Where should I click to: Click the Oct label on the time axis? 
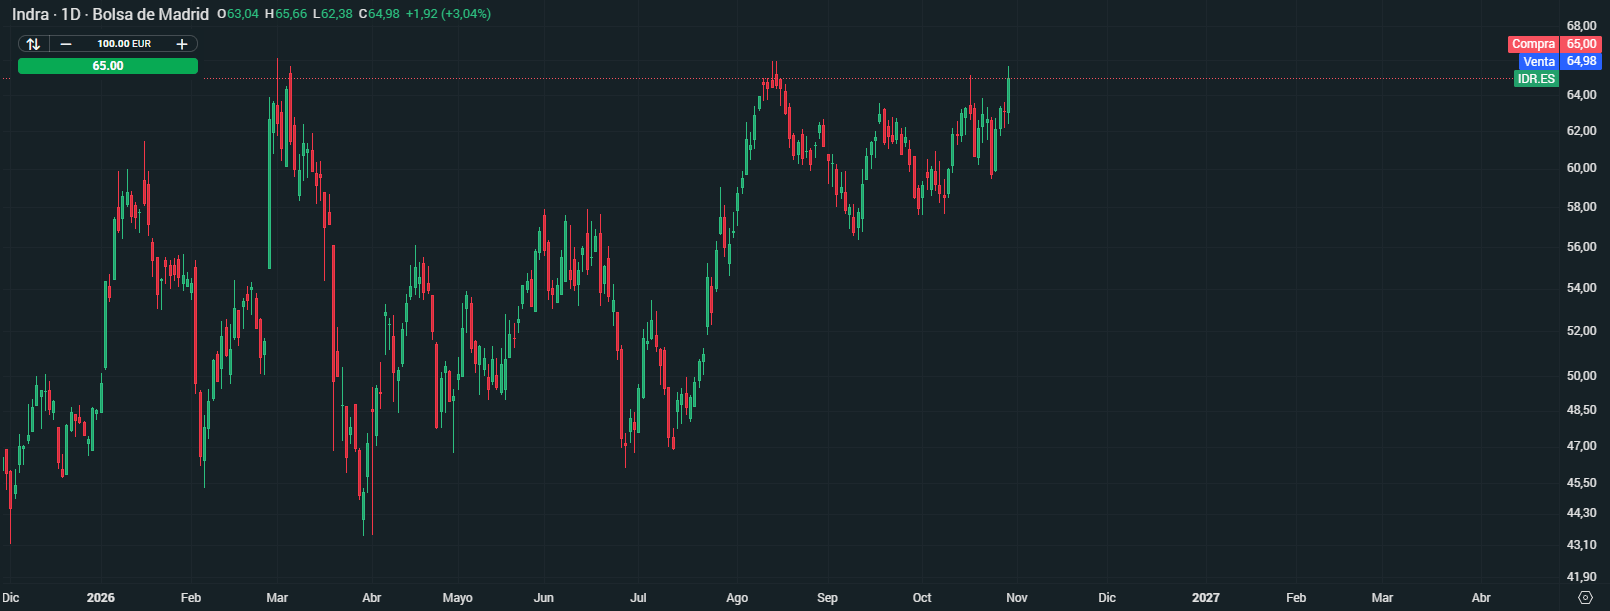click(x=922, y=598)
